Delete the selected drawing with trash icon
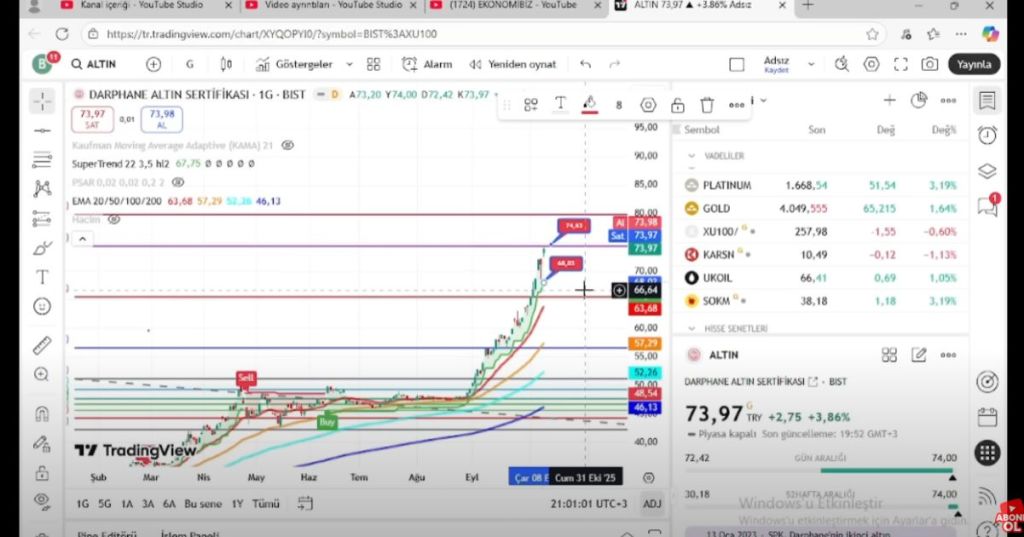 point(707,105)
